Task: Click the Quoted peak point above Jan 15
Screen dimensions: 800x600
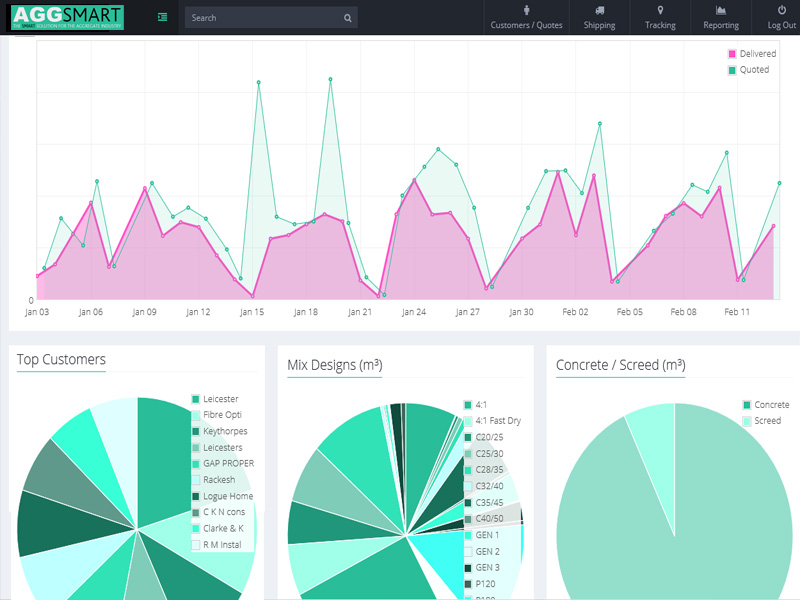Action: [x=259, y=82]
